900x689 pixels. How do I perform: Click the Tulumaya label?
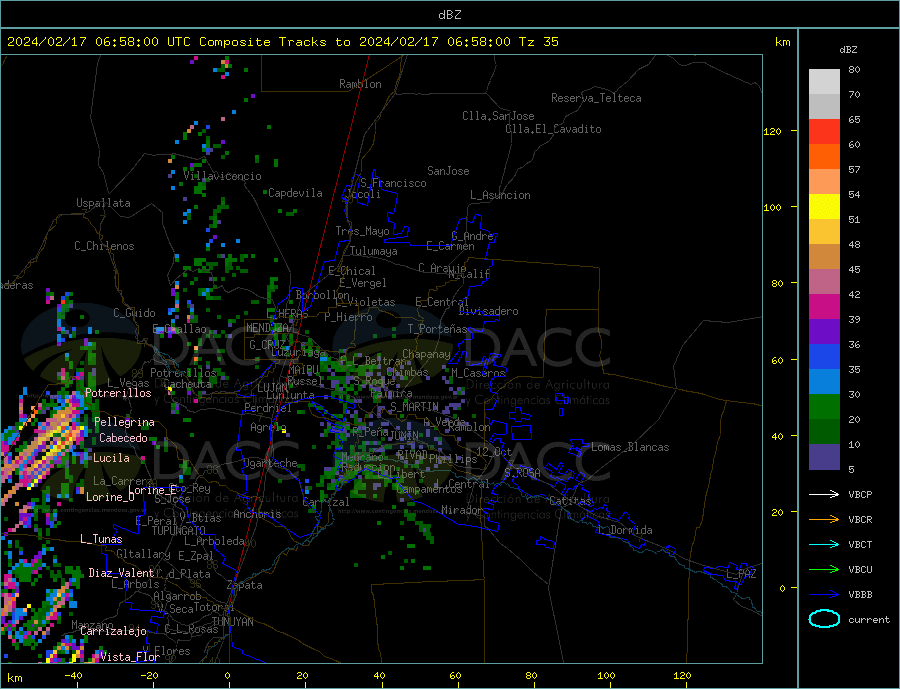374,251
